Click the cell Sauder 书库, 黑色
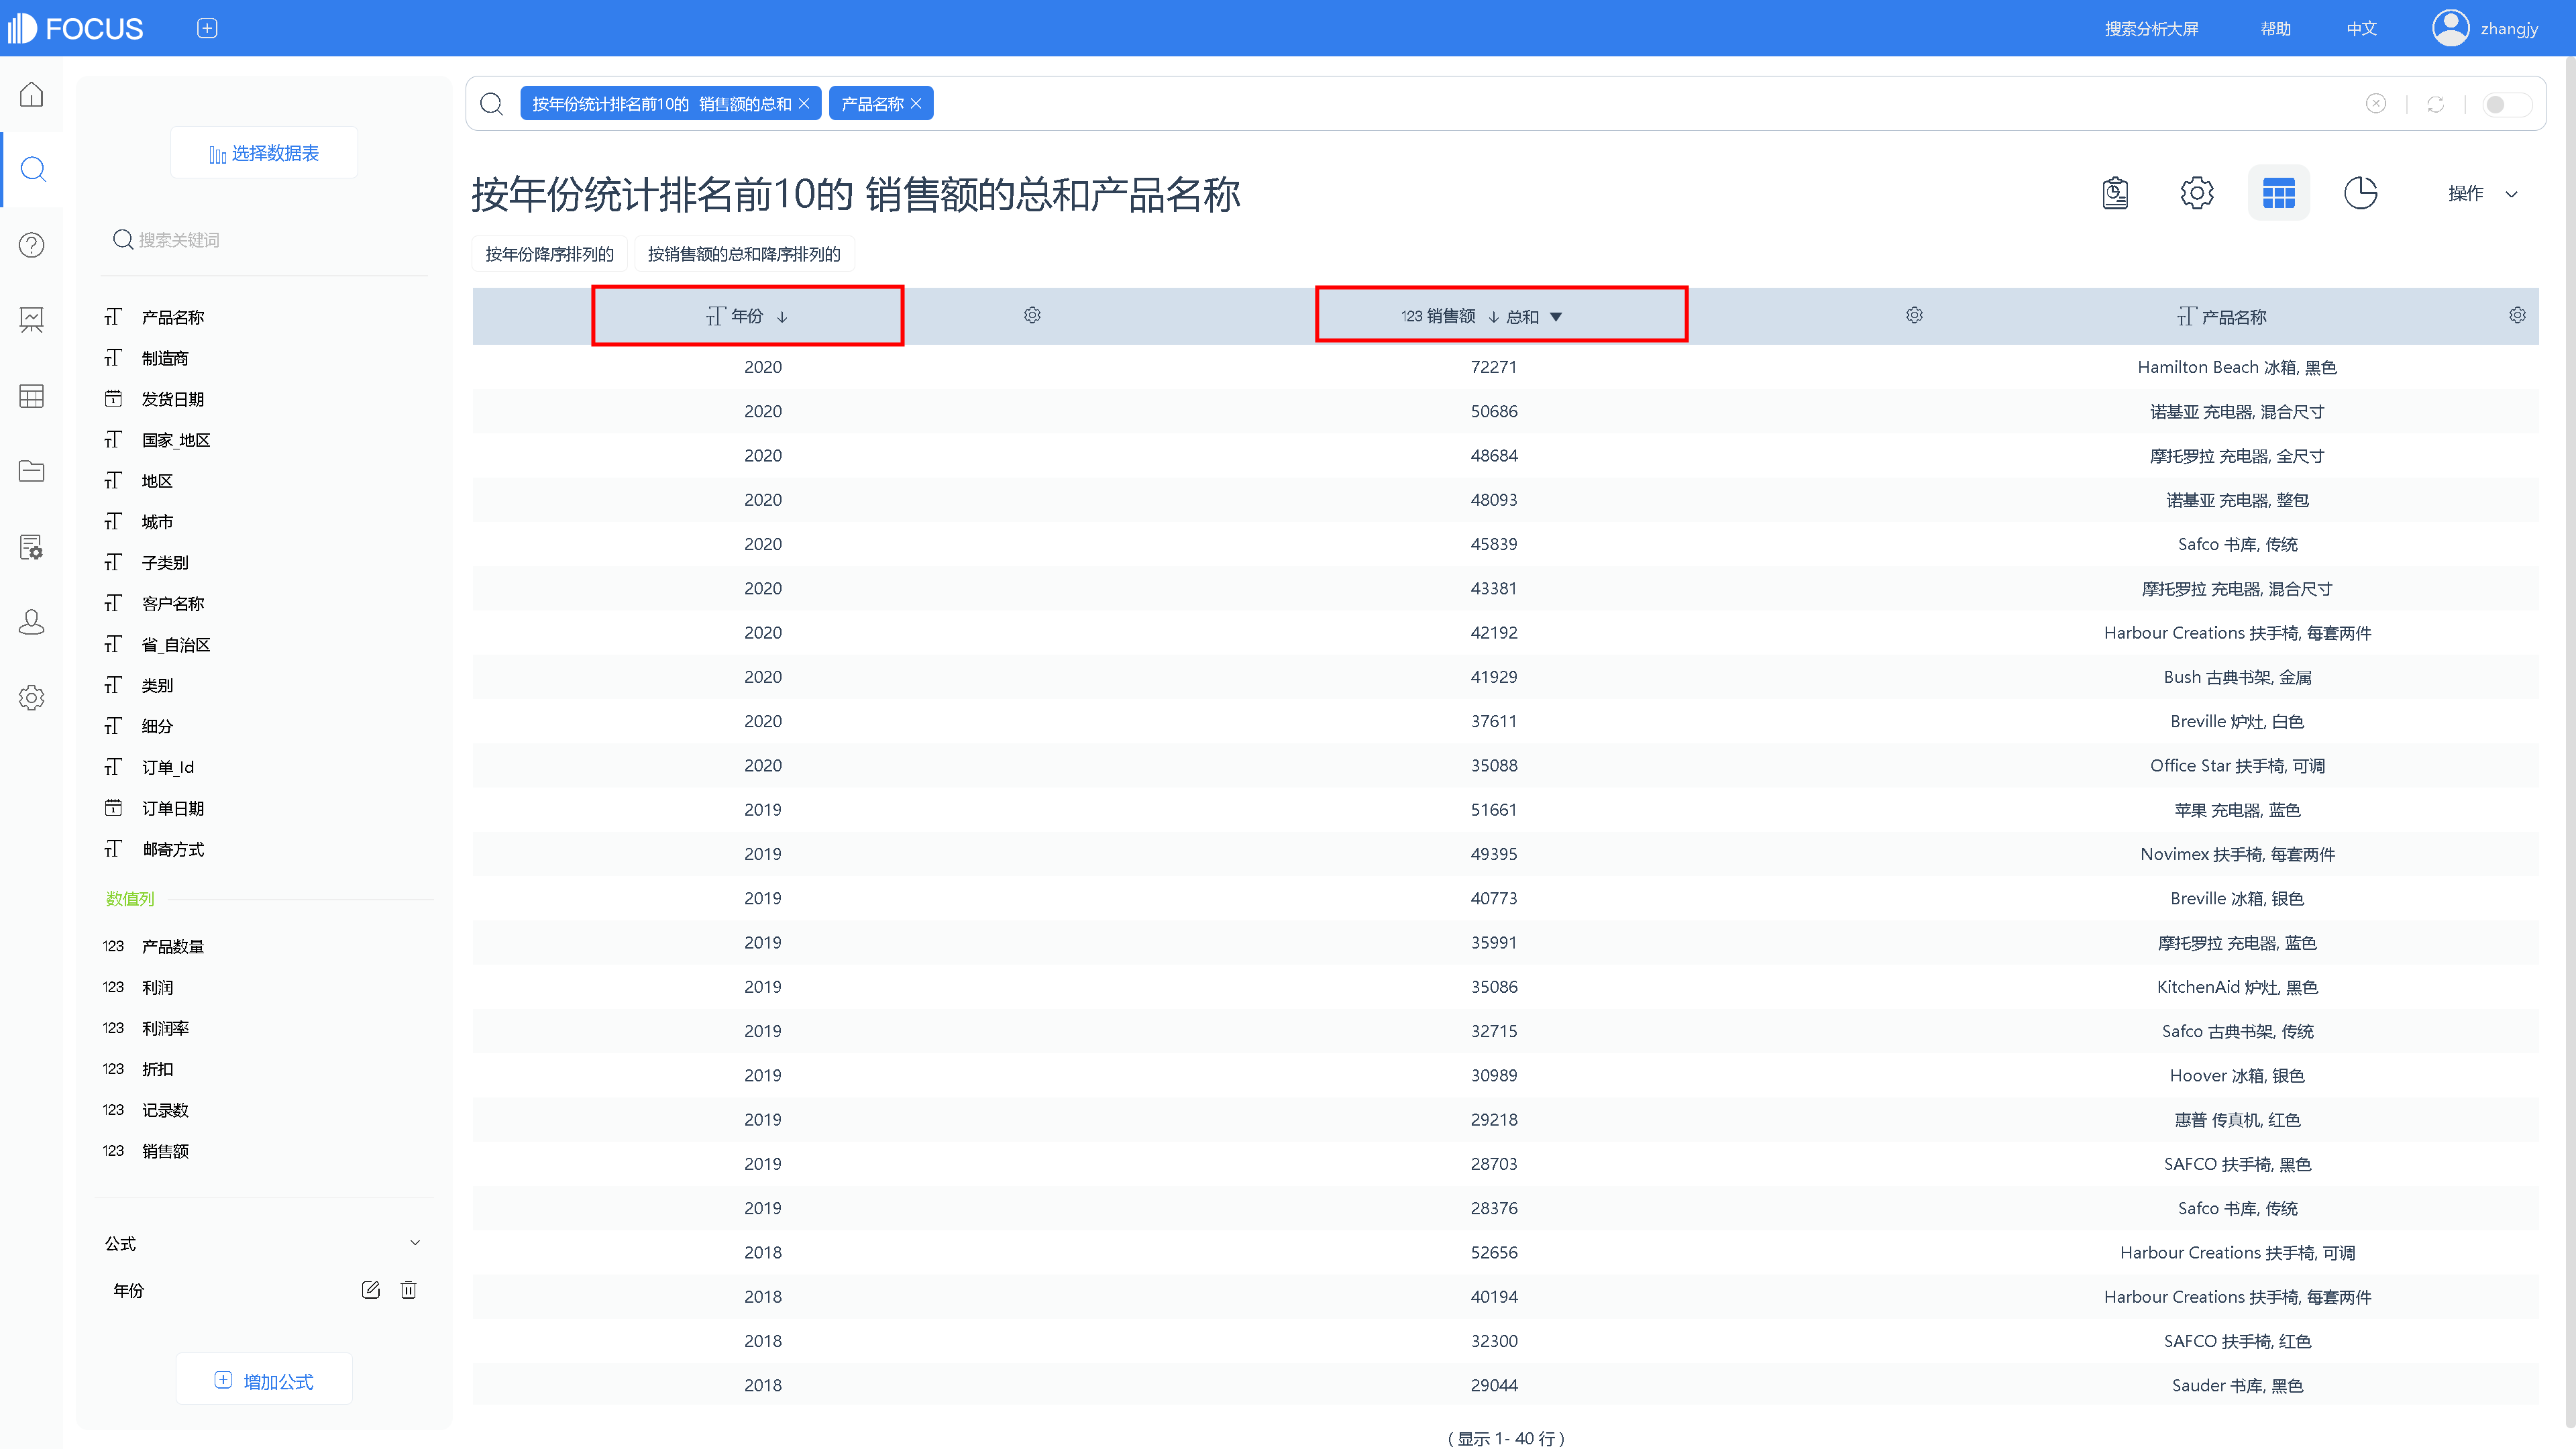This screenshot has height=1449, width=2576. [2237, 1385]
